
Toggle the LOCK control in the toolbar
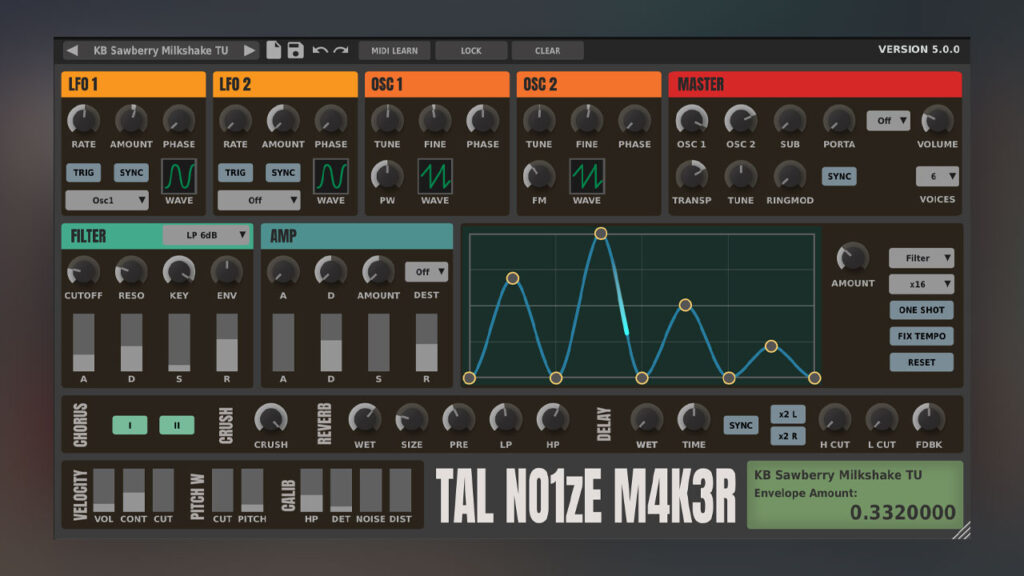click(x=471, y=49)
